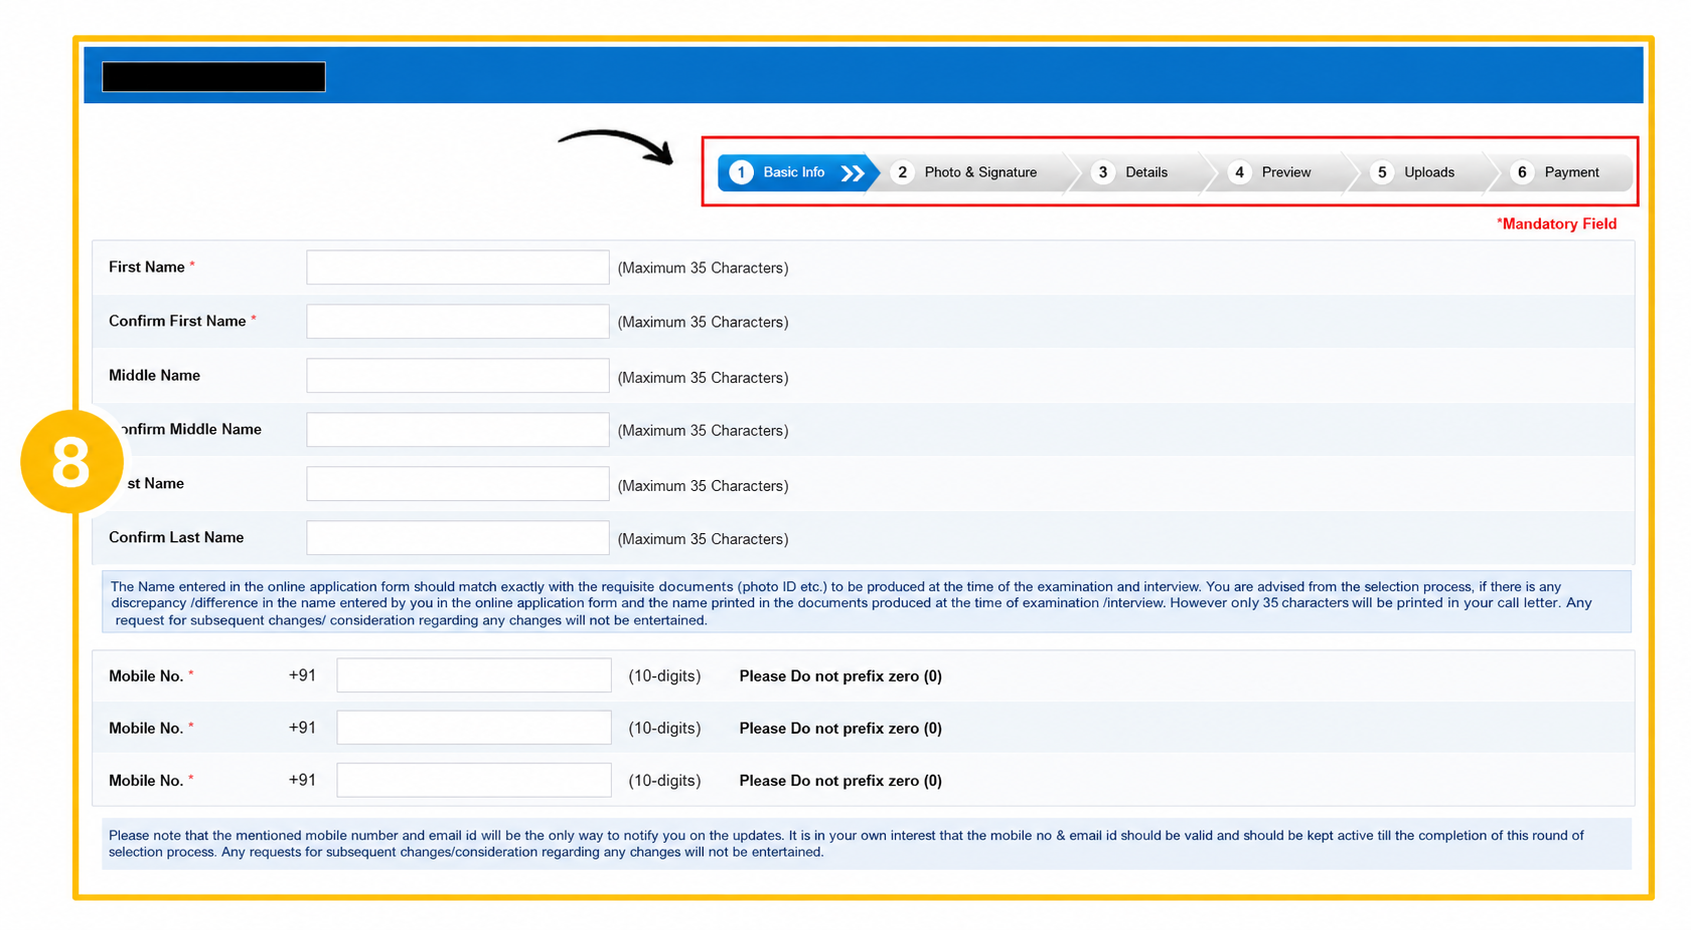The width and height of the screenshot is (1691, 930).
Task: Click the number 5 circle for Uploads
Action: click(1381, 173)
